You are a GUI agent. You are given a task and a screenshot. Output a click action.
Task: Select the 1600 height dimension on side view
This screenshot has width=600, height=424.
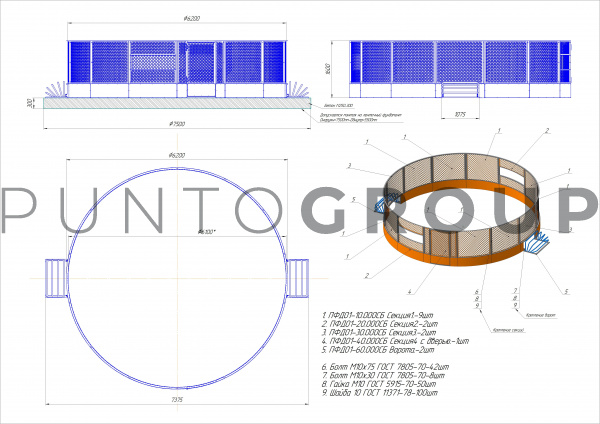328,69
